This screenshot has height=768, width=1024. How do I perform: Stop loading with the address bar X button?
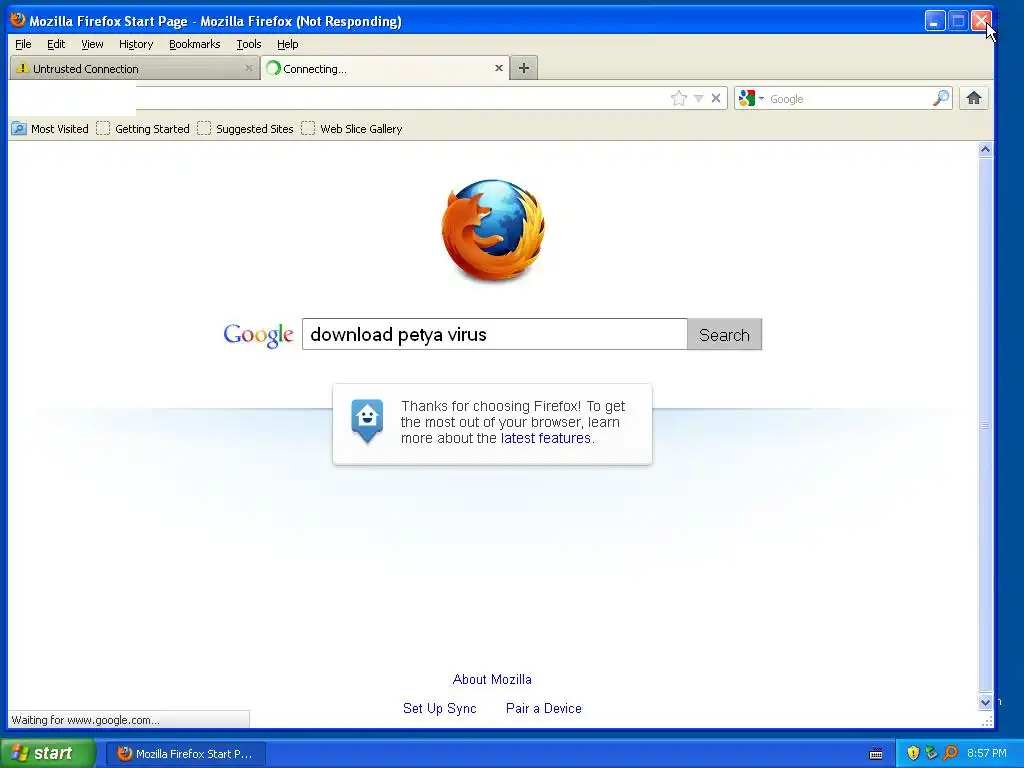[x=716, y=99]
